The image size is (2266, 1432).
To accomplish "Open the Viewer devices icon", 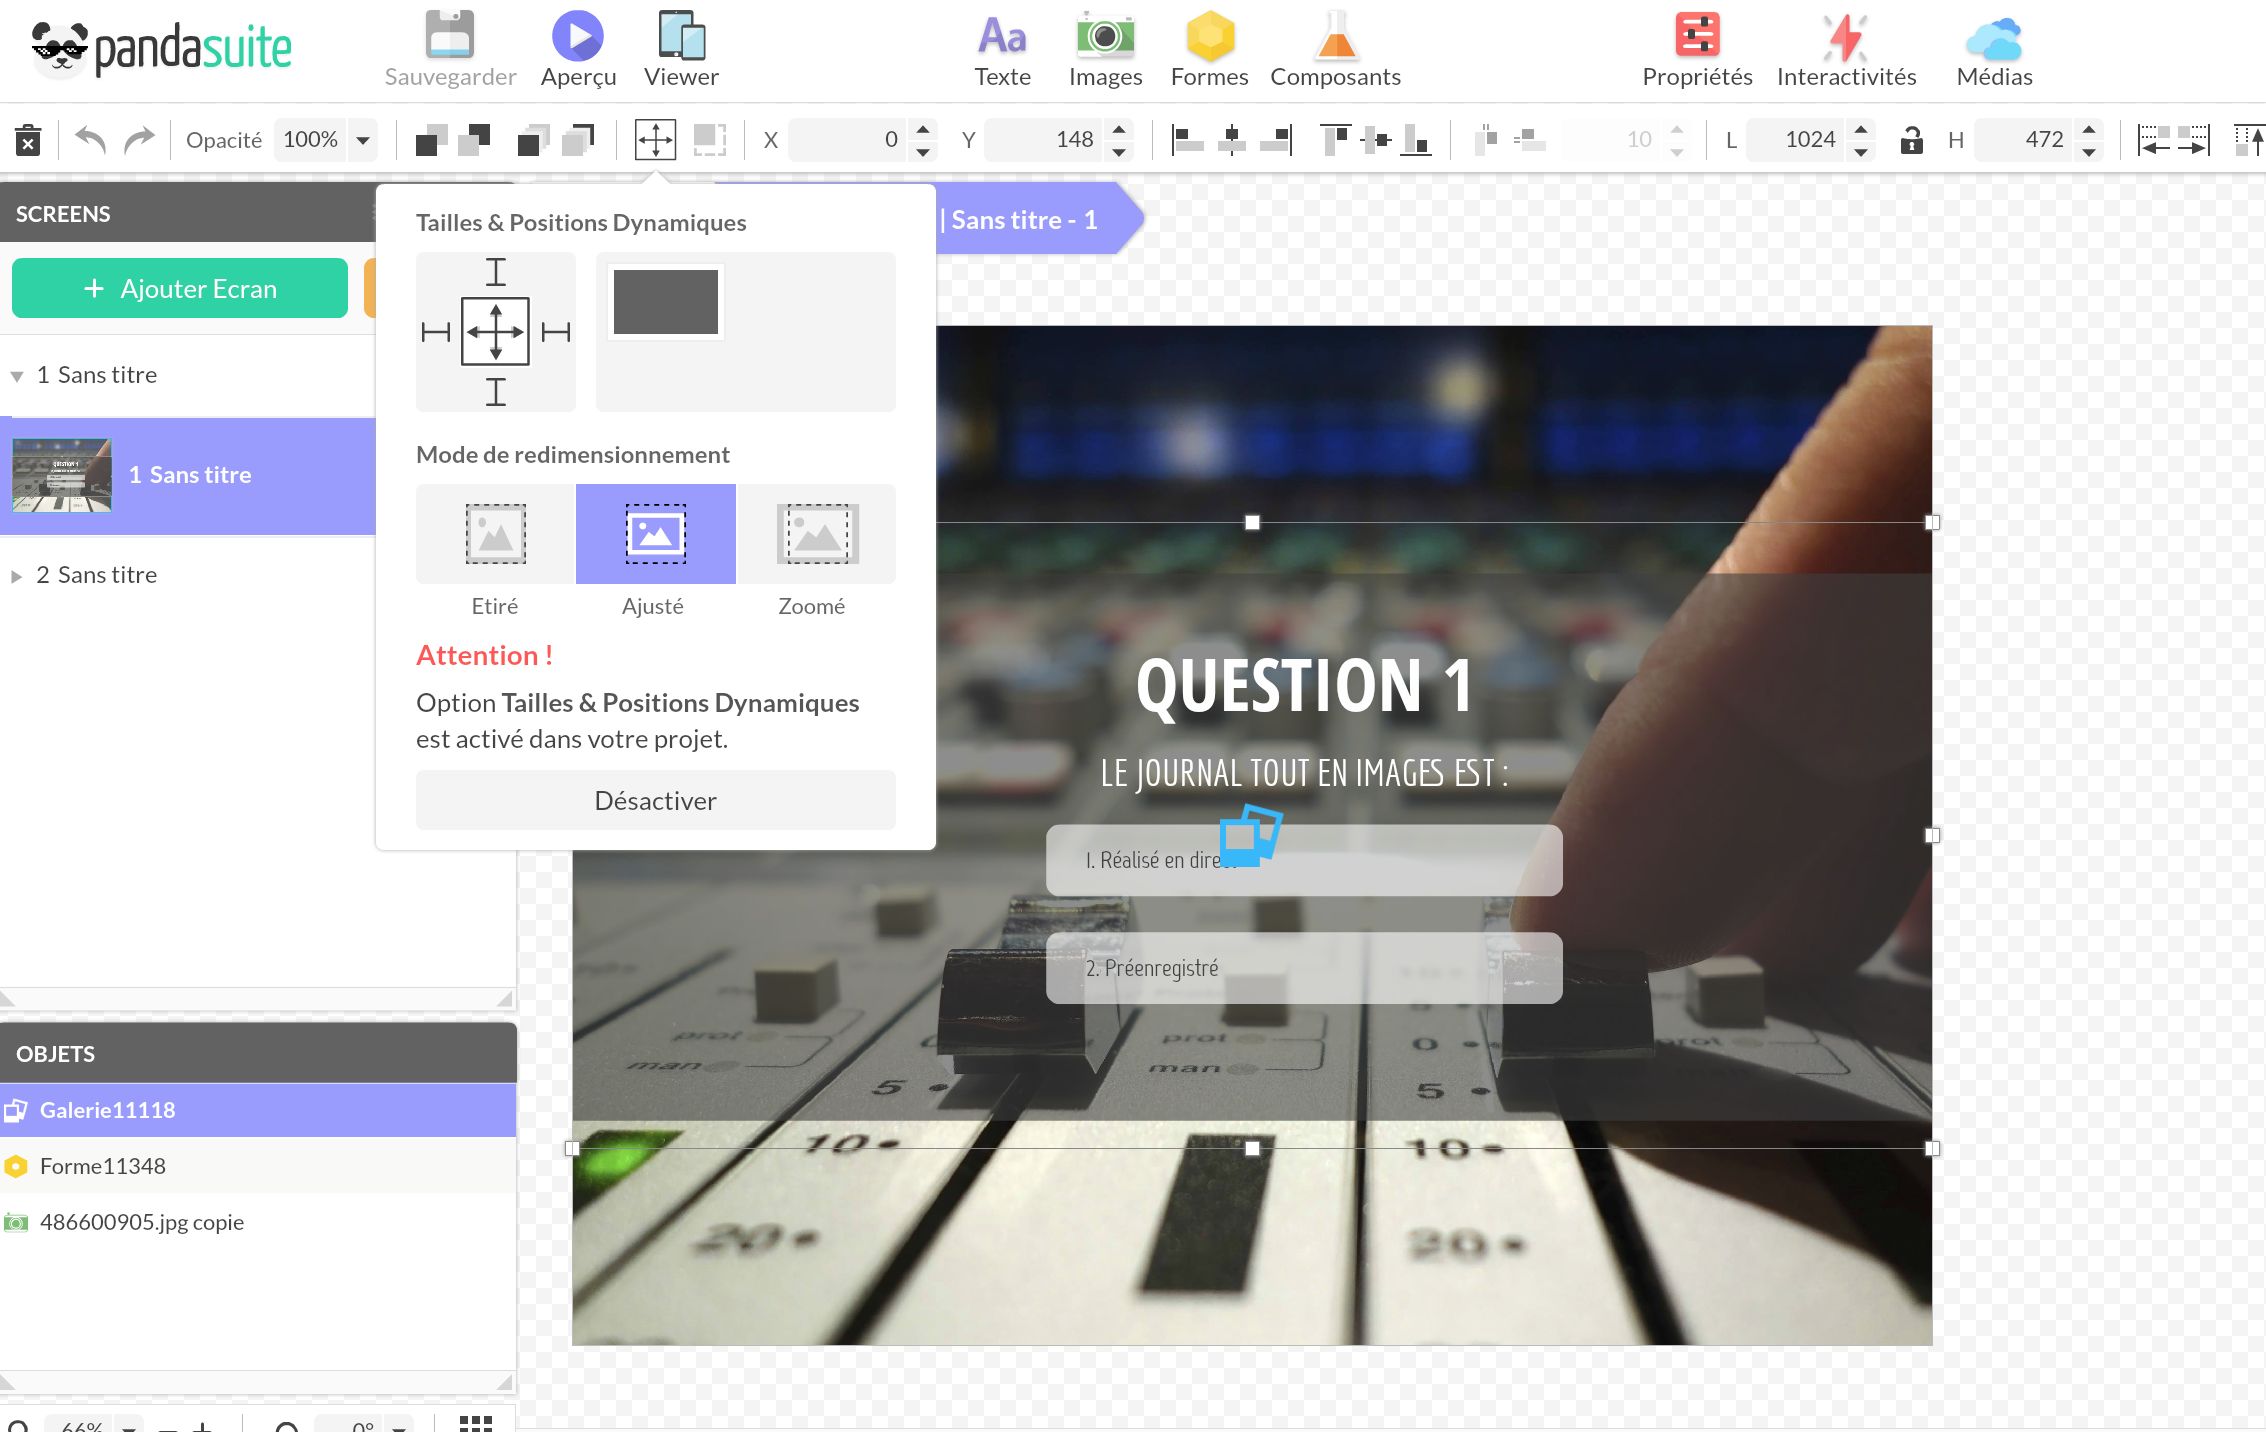I will (681, 37).
